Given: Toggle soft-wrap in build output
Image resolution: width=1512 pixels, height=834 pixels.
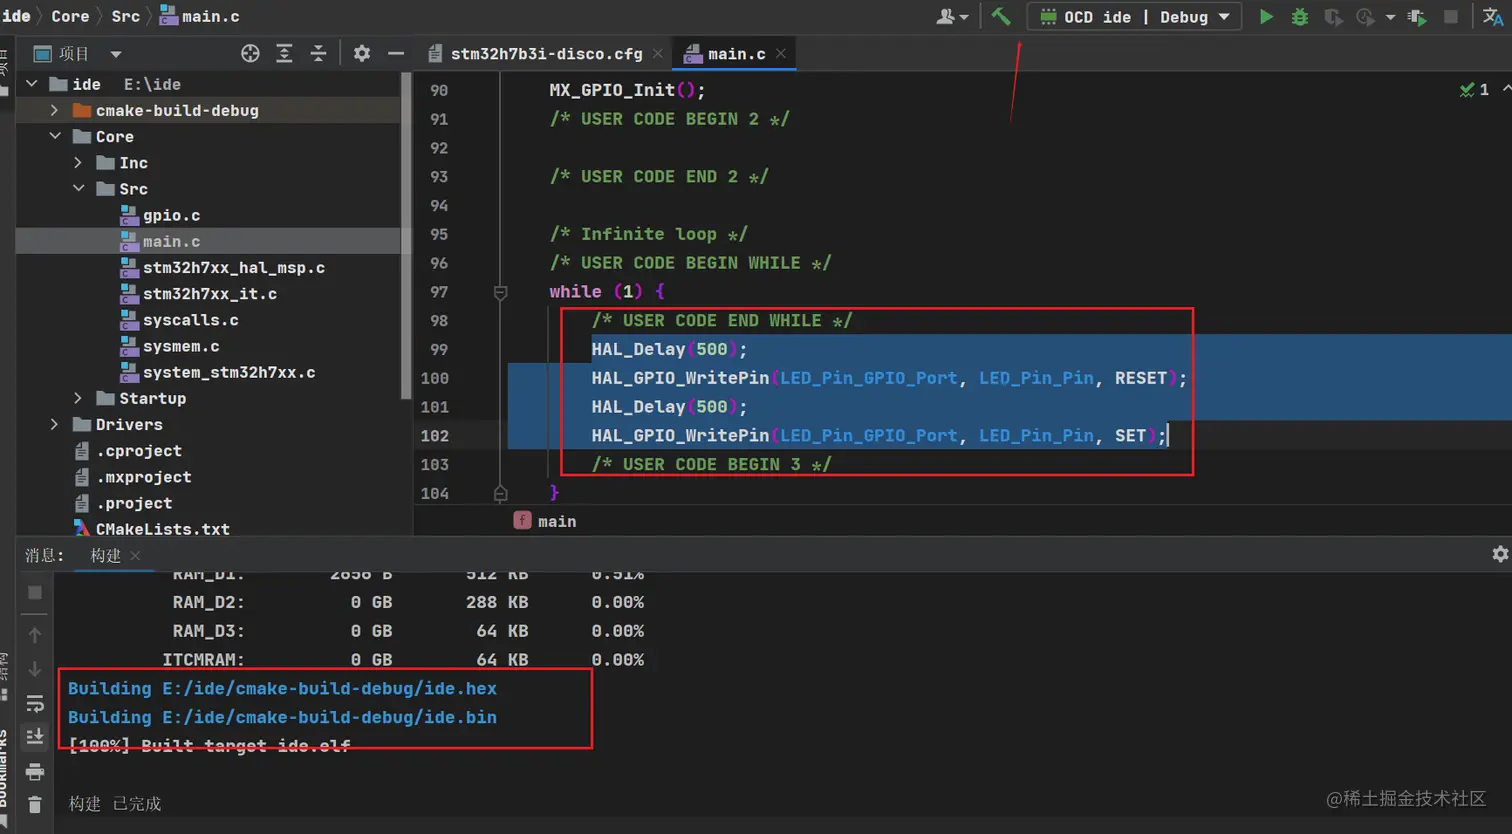Looking at the screenshot, I should coord(34,703).
